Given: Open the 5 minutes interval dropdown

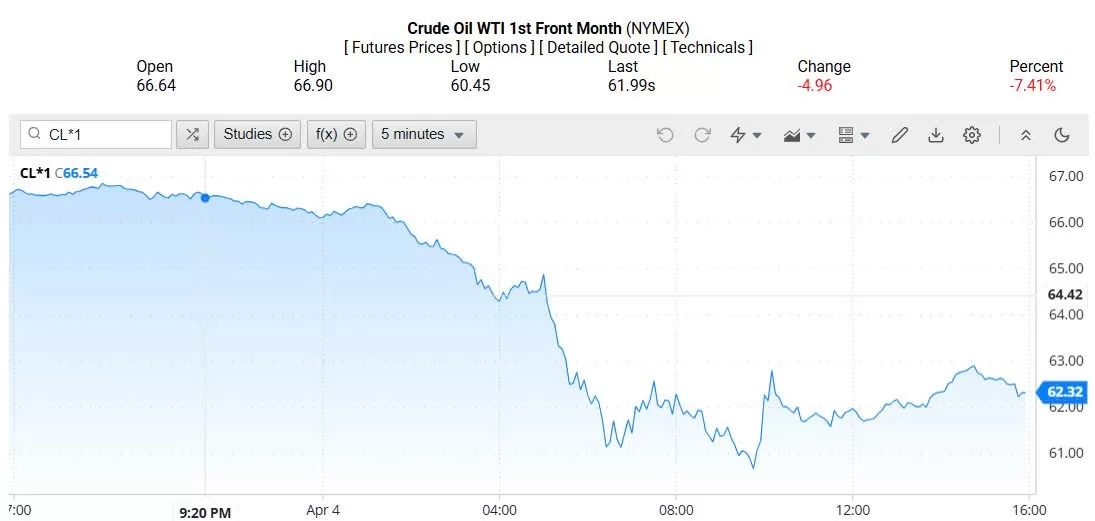Looking at the screenshot, I should pyautogui.click(x=423, y=134).
